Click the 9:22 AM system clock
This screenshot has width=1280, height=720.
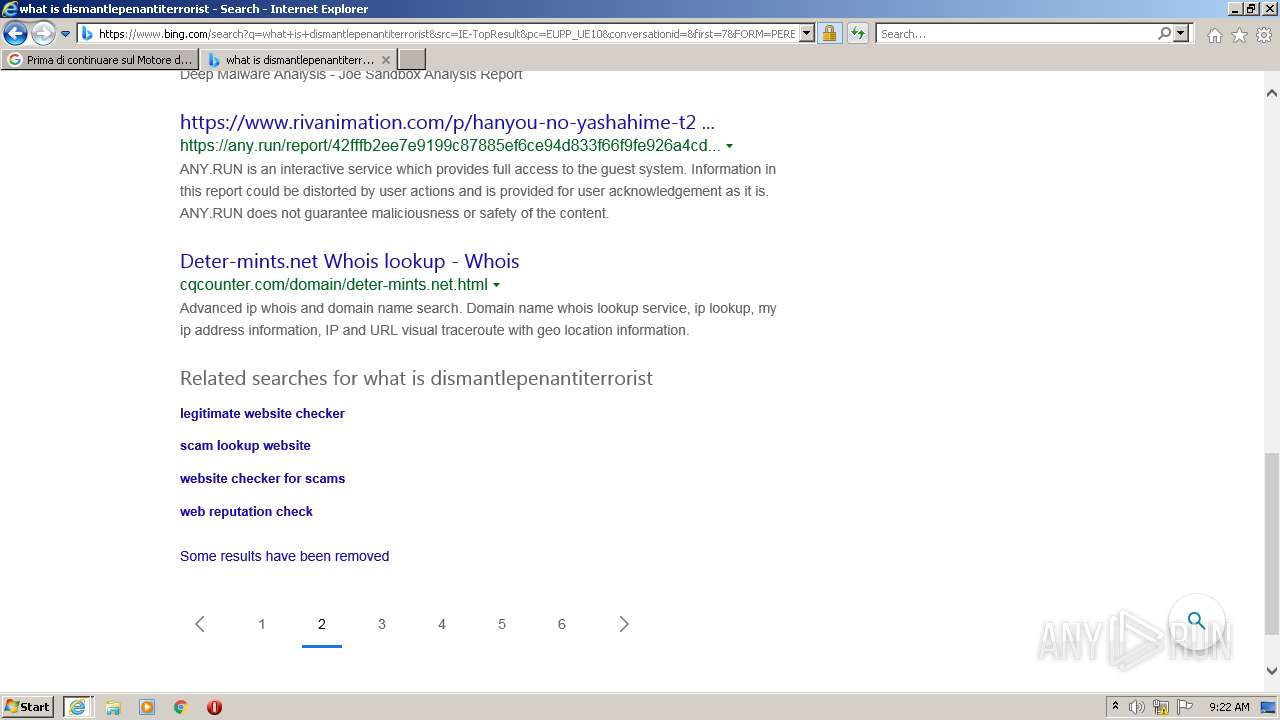click(1229, 707)
